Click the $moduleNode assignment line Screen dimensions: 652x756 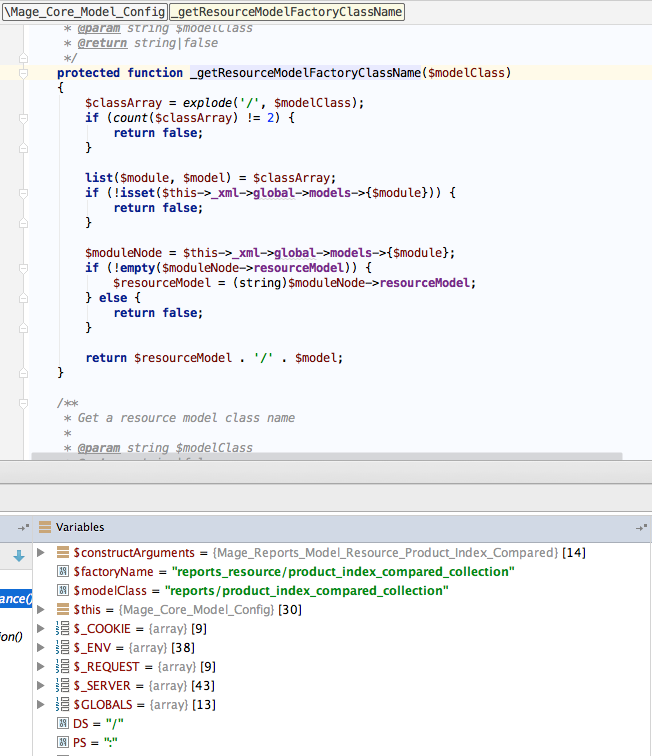(x=270, y=253)
